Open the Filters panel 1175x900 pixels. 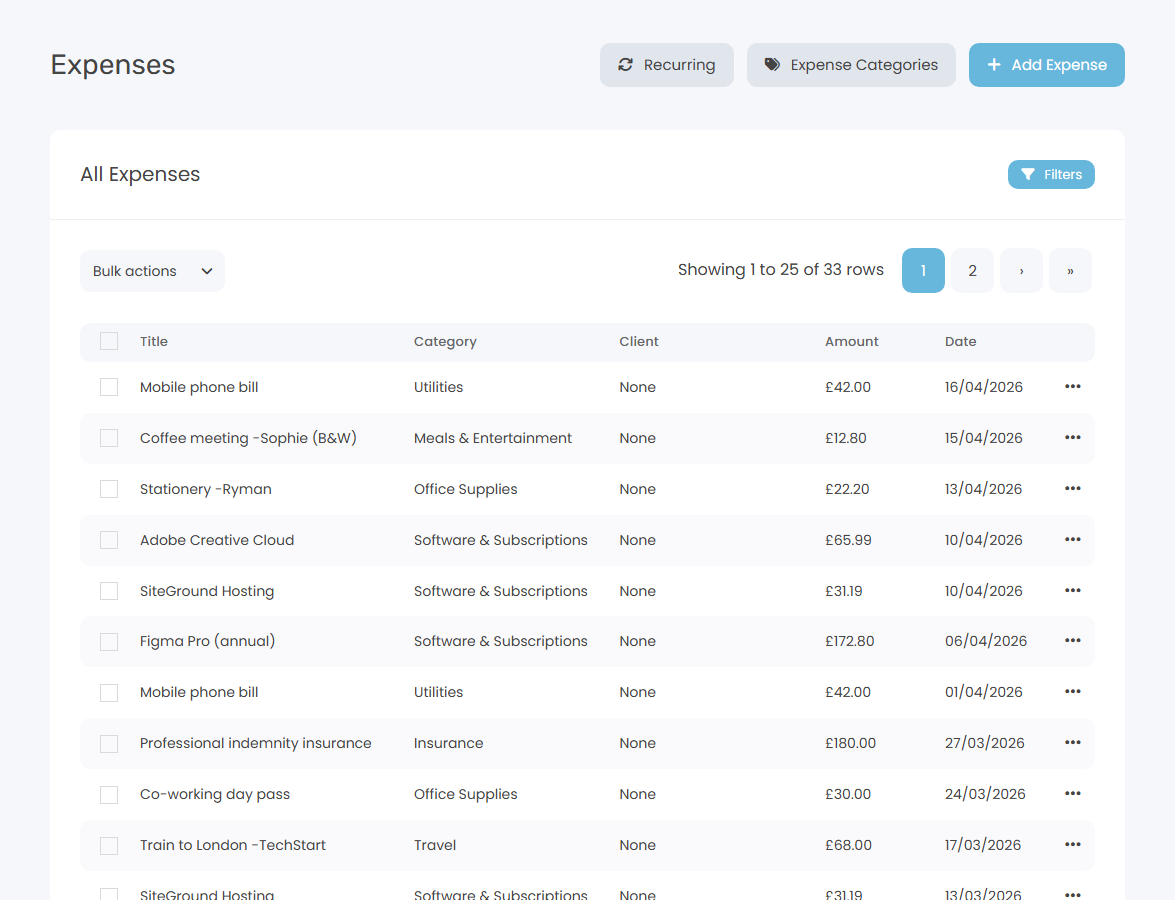point(1051,175)
